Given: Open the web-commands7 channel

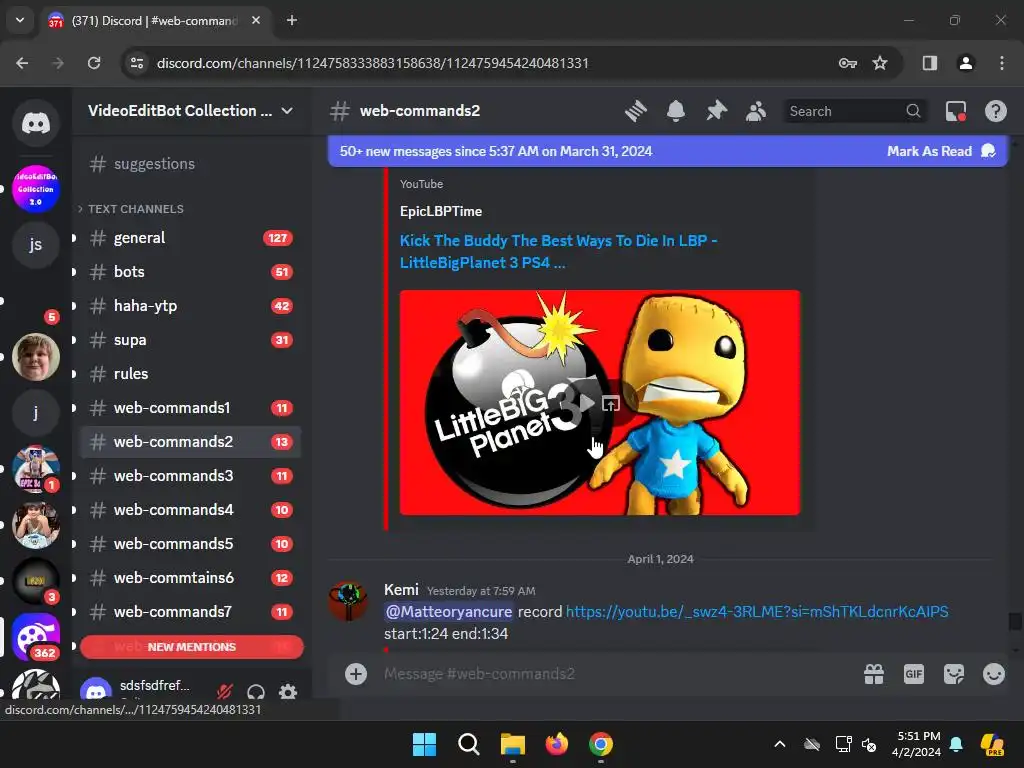Looking at the screenshot, I should 191,611.
